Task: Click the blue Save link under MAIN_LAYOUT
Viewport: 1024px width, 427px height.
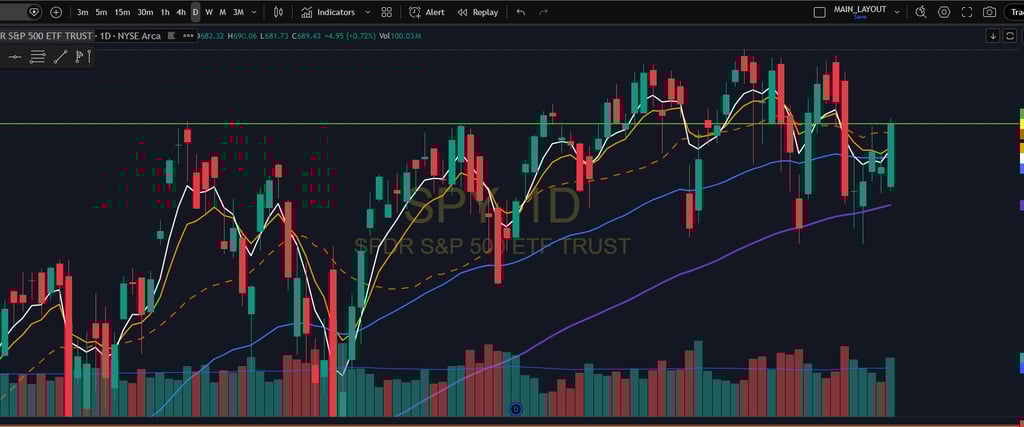Action: (859, 17)
